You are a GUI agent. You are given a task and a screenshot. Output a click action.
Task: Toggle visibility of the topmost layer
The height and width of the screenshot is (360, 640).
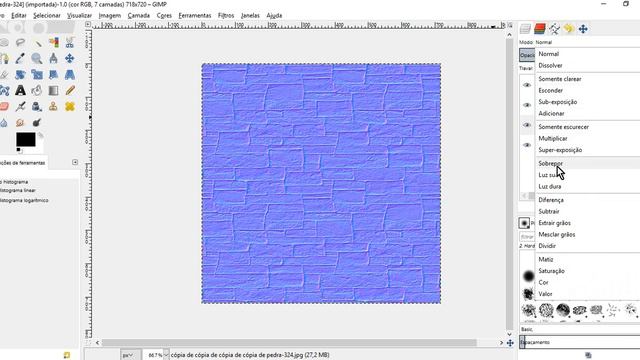coord(527,85)
